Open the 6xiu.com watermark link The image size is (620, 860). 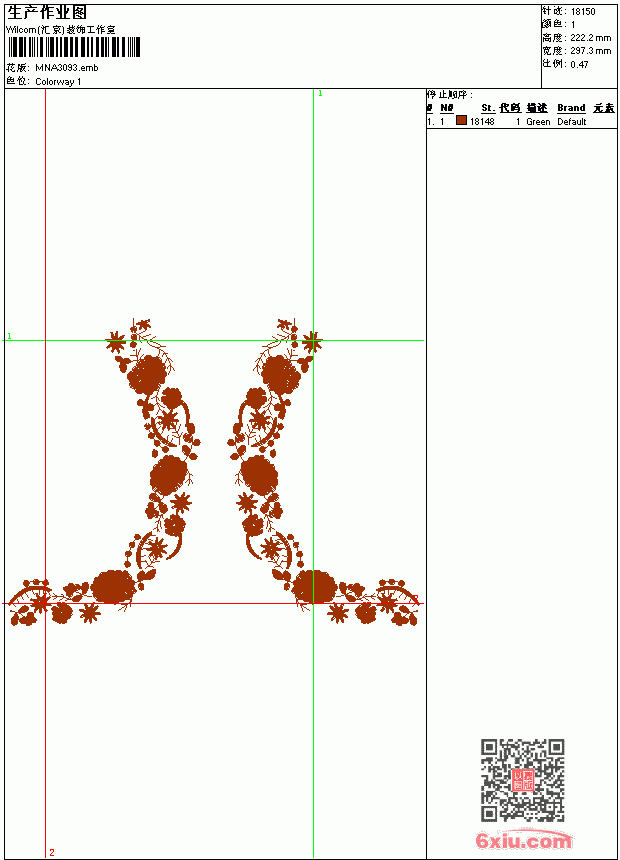pyautogui.click(x=523, y=840)
